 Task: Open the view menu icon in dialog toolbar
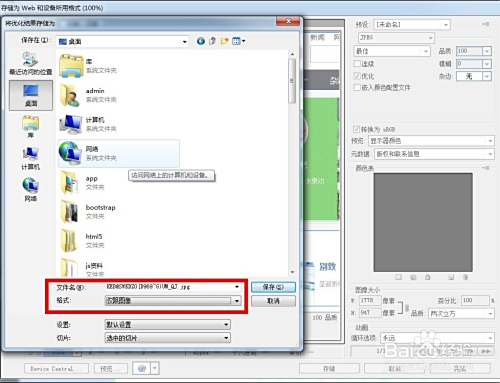[238, 41]
